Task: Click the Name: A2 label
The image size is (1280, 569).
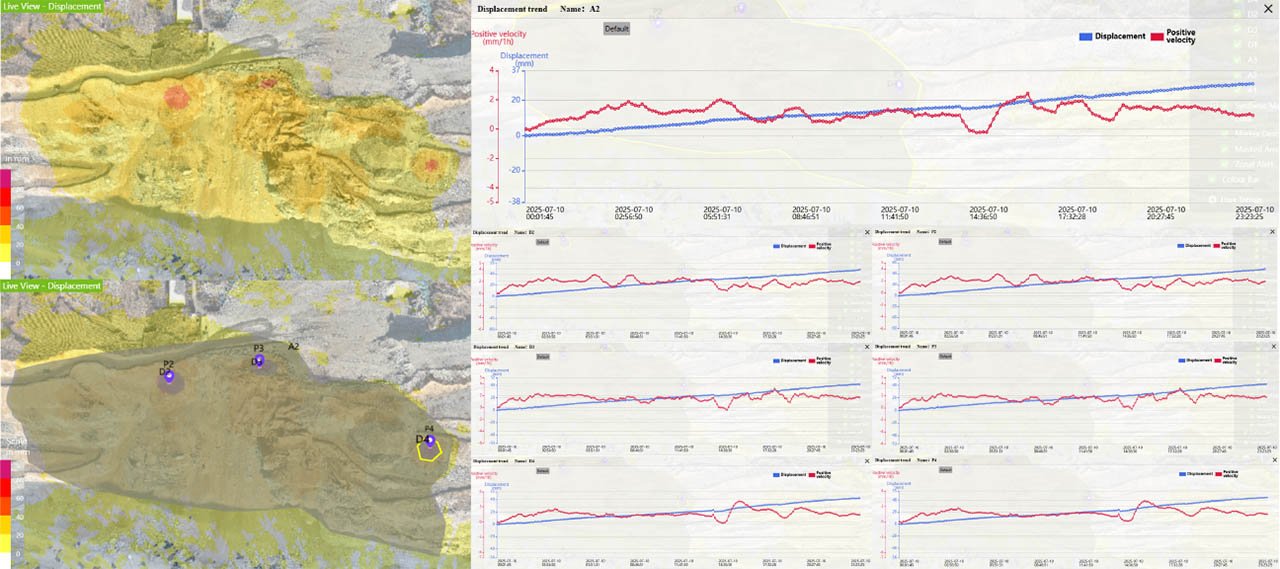Action: [581, 9]
